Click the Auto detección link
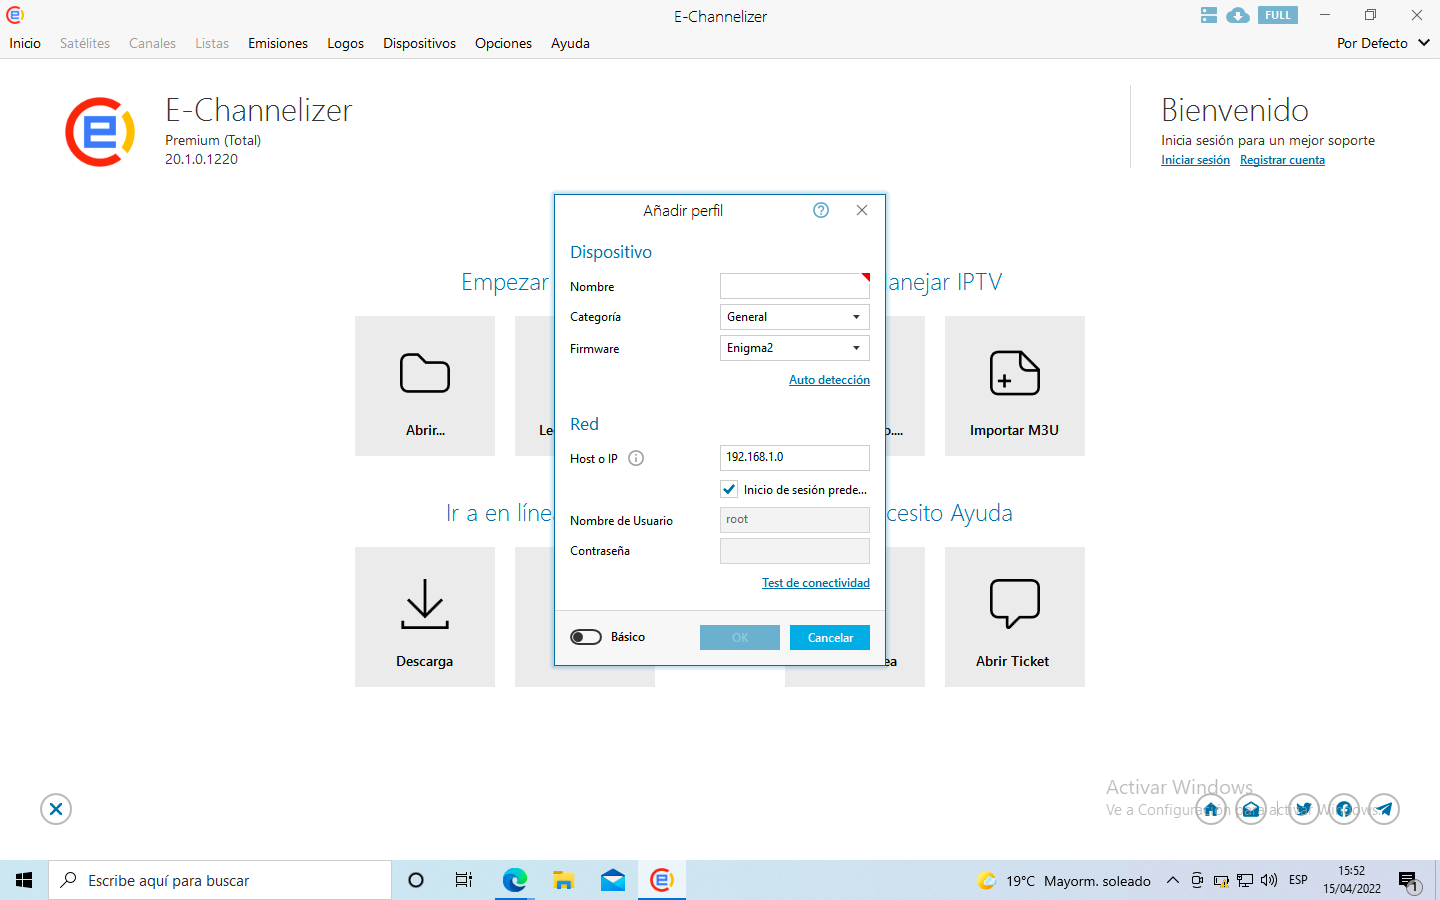This screenshot has height=900, width=1440. [829, 380]
